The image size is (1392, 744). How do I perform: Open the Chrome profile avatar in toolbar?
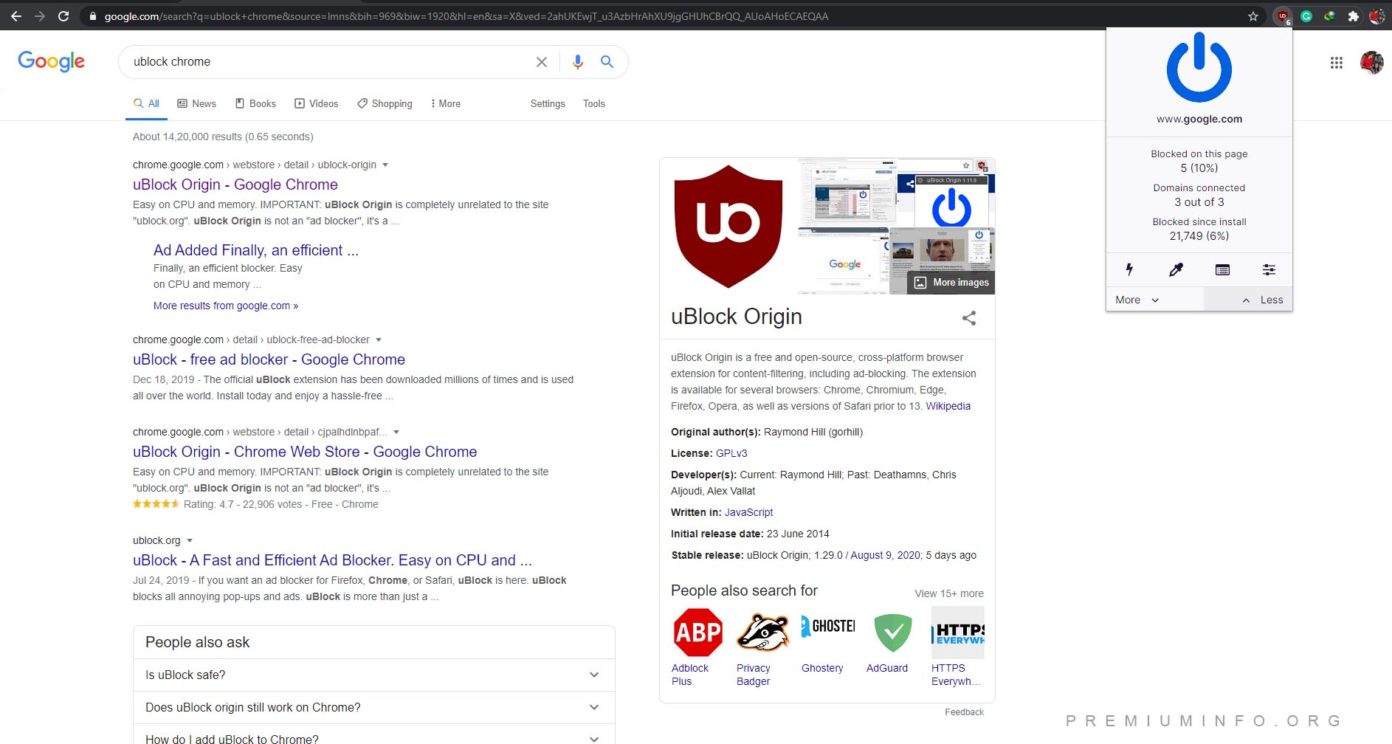(x=1377, y=16)
